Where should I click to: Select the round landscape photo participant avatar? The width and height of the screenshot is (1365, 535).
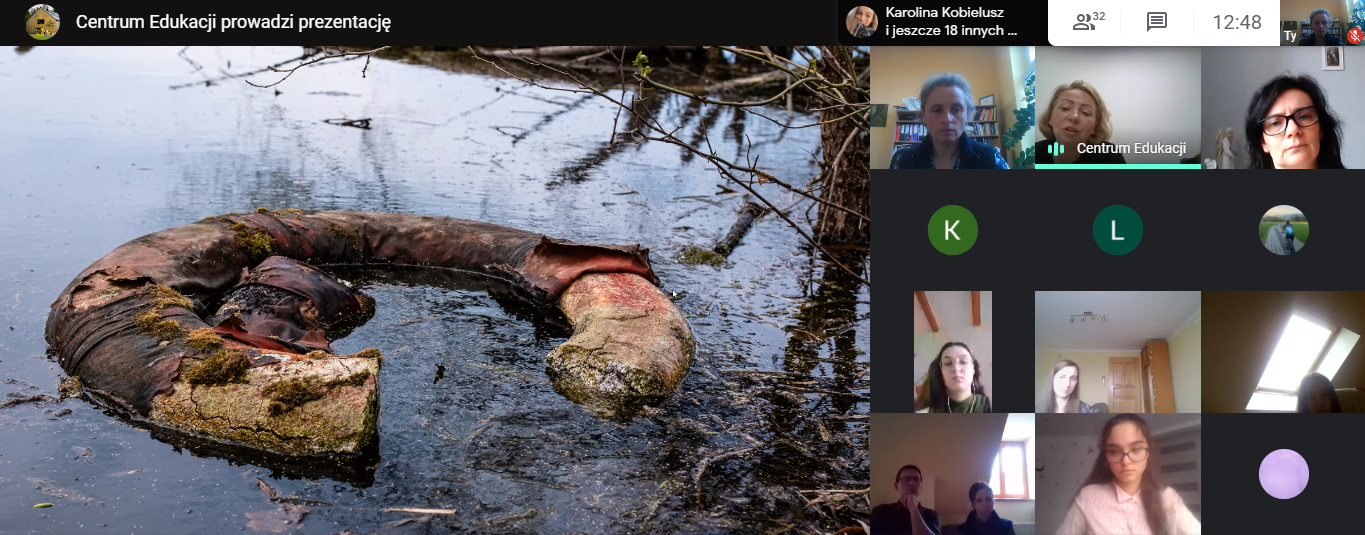click(1283, 230)
